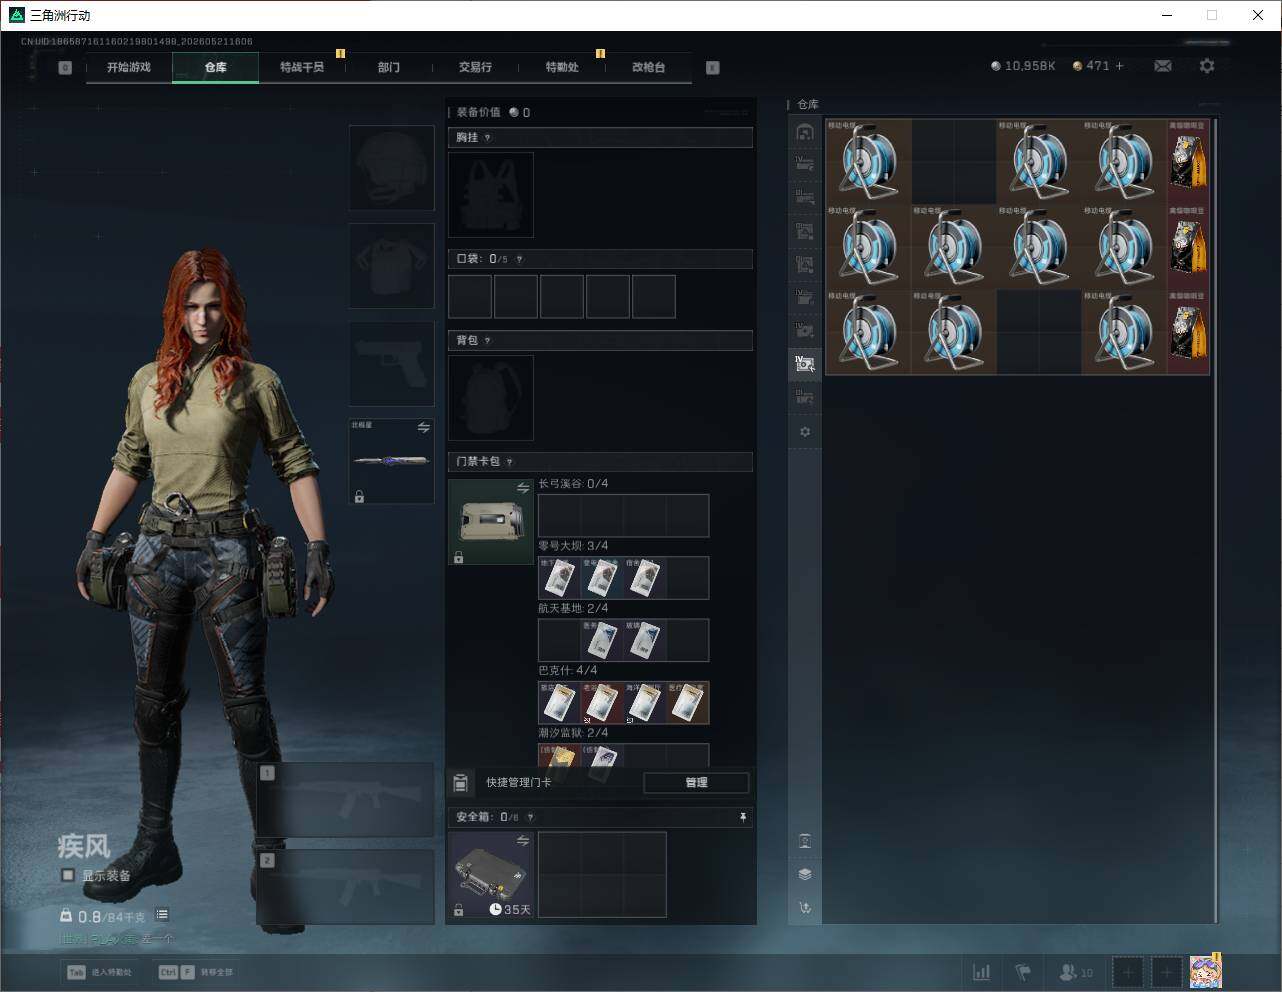Click next tab arrow right of 改枪台
Image resolution: width=1282 pixels, height=992 pixels.
coord(713,68)
